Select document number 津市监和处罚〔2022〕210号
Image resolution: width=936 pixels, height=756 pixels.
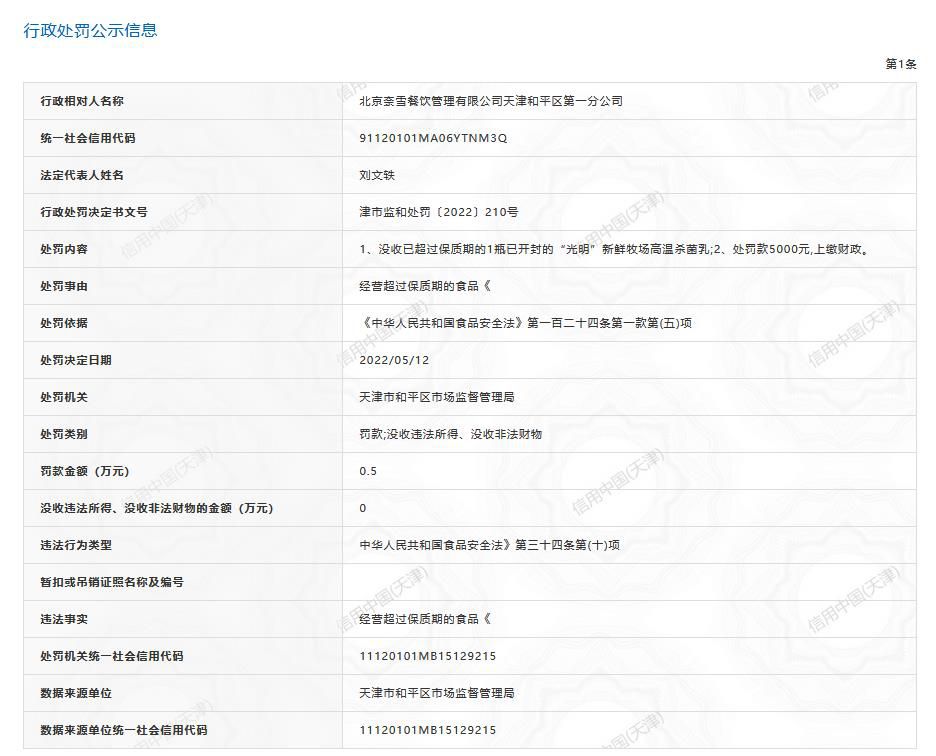tap(439, 212)
